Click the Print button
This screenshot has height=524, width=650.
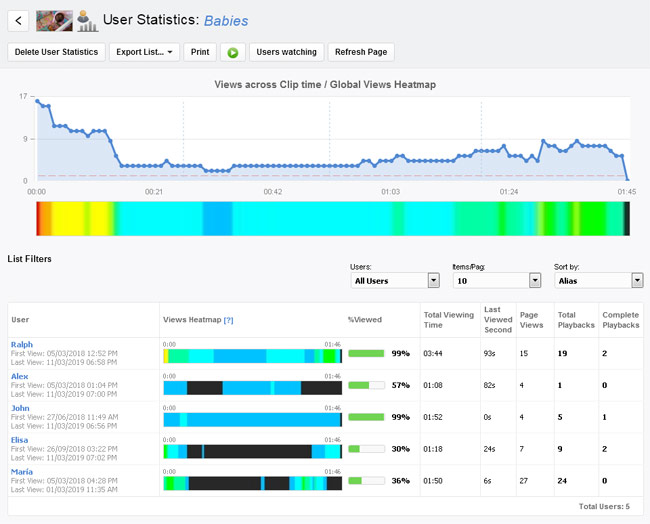[200, 52]
